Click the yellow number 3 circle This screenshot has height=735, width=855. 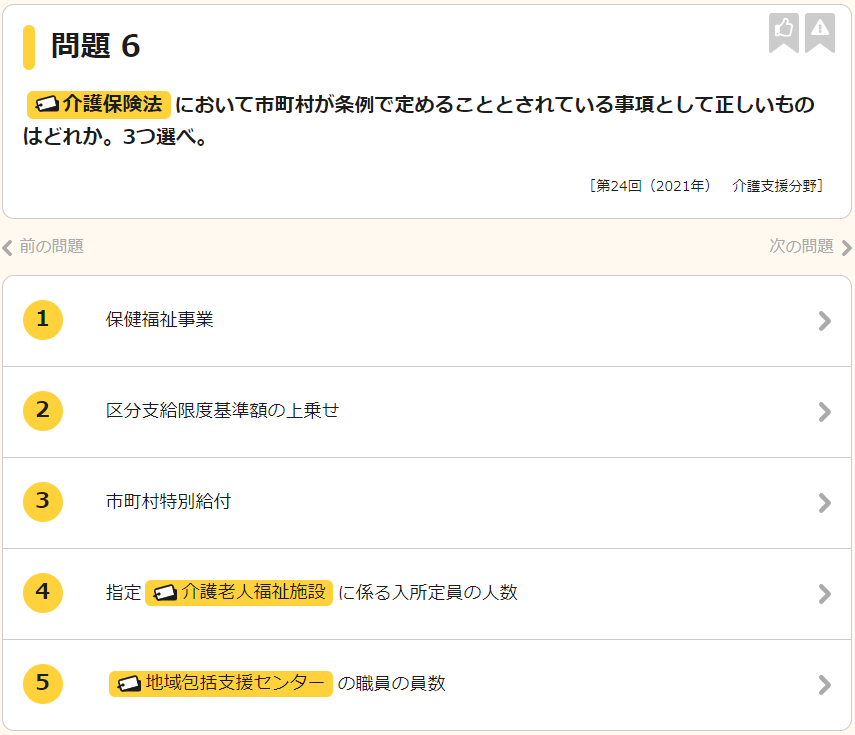(x=42, y=501)
